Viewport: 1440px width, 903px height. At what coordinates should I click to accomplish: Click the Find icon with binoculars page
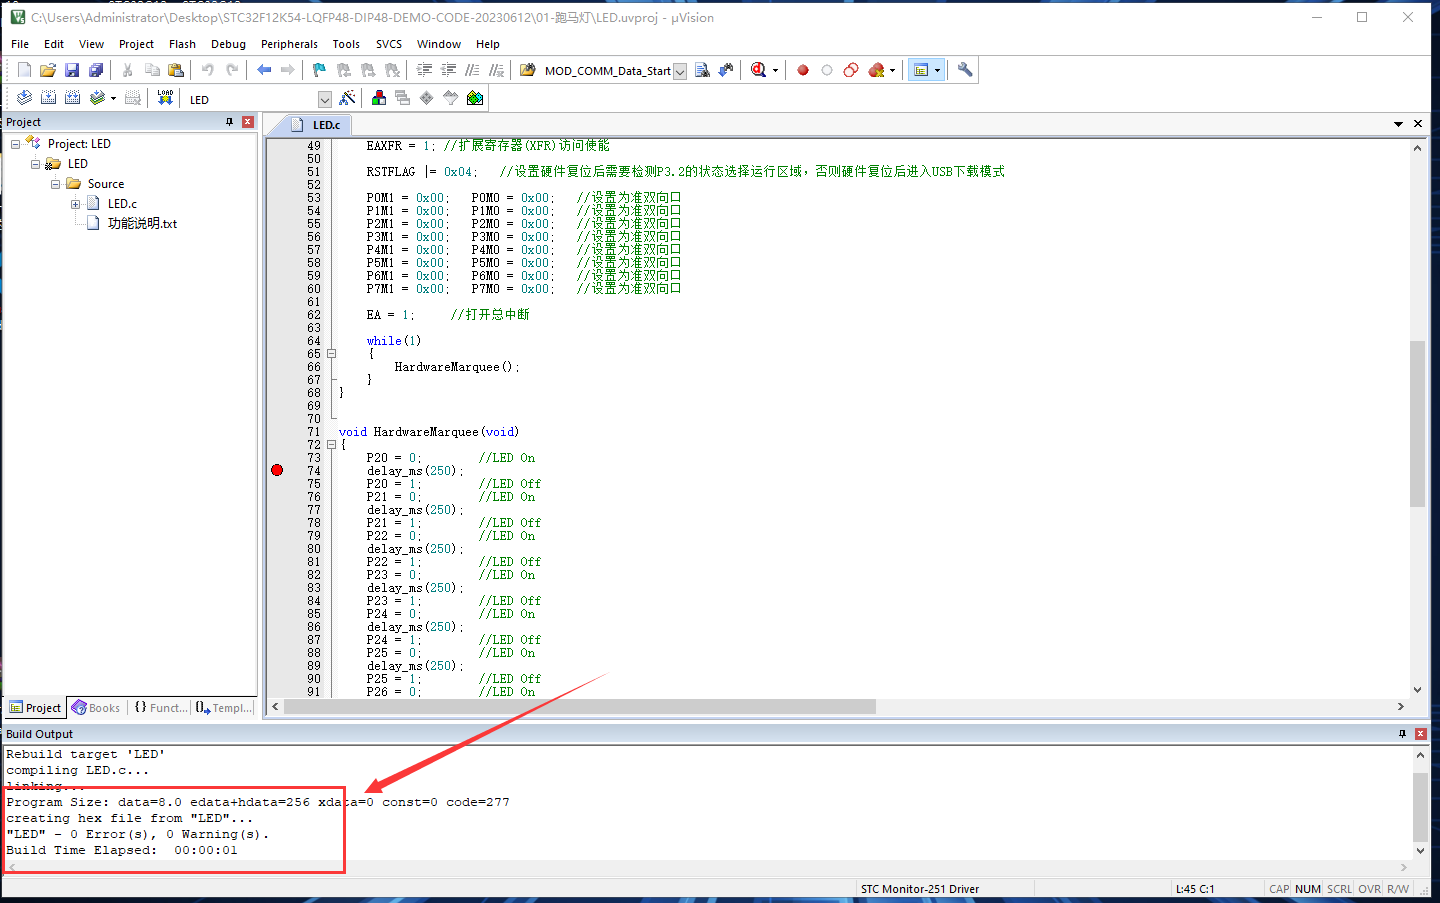[x=702, y=70]
